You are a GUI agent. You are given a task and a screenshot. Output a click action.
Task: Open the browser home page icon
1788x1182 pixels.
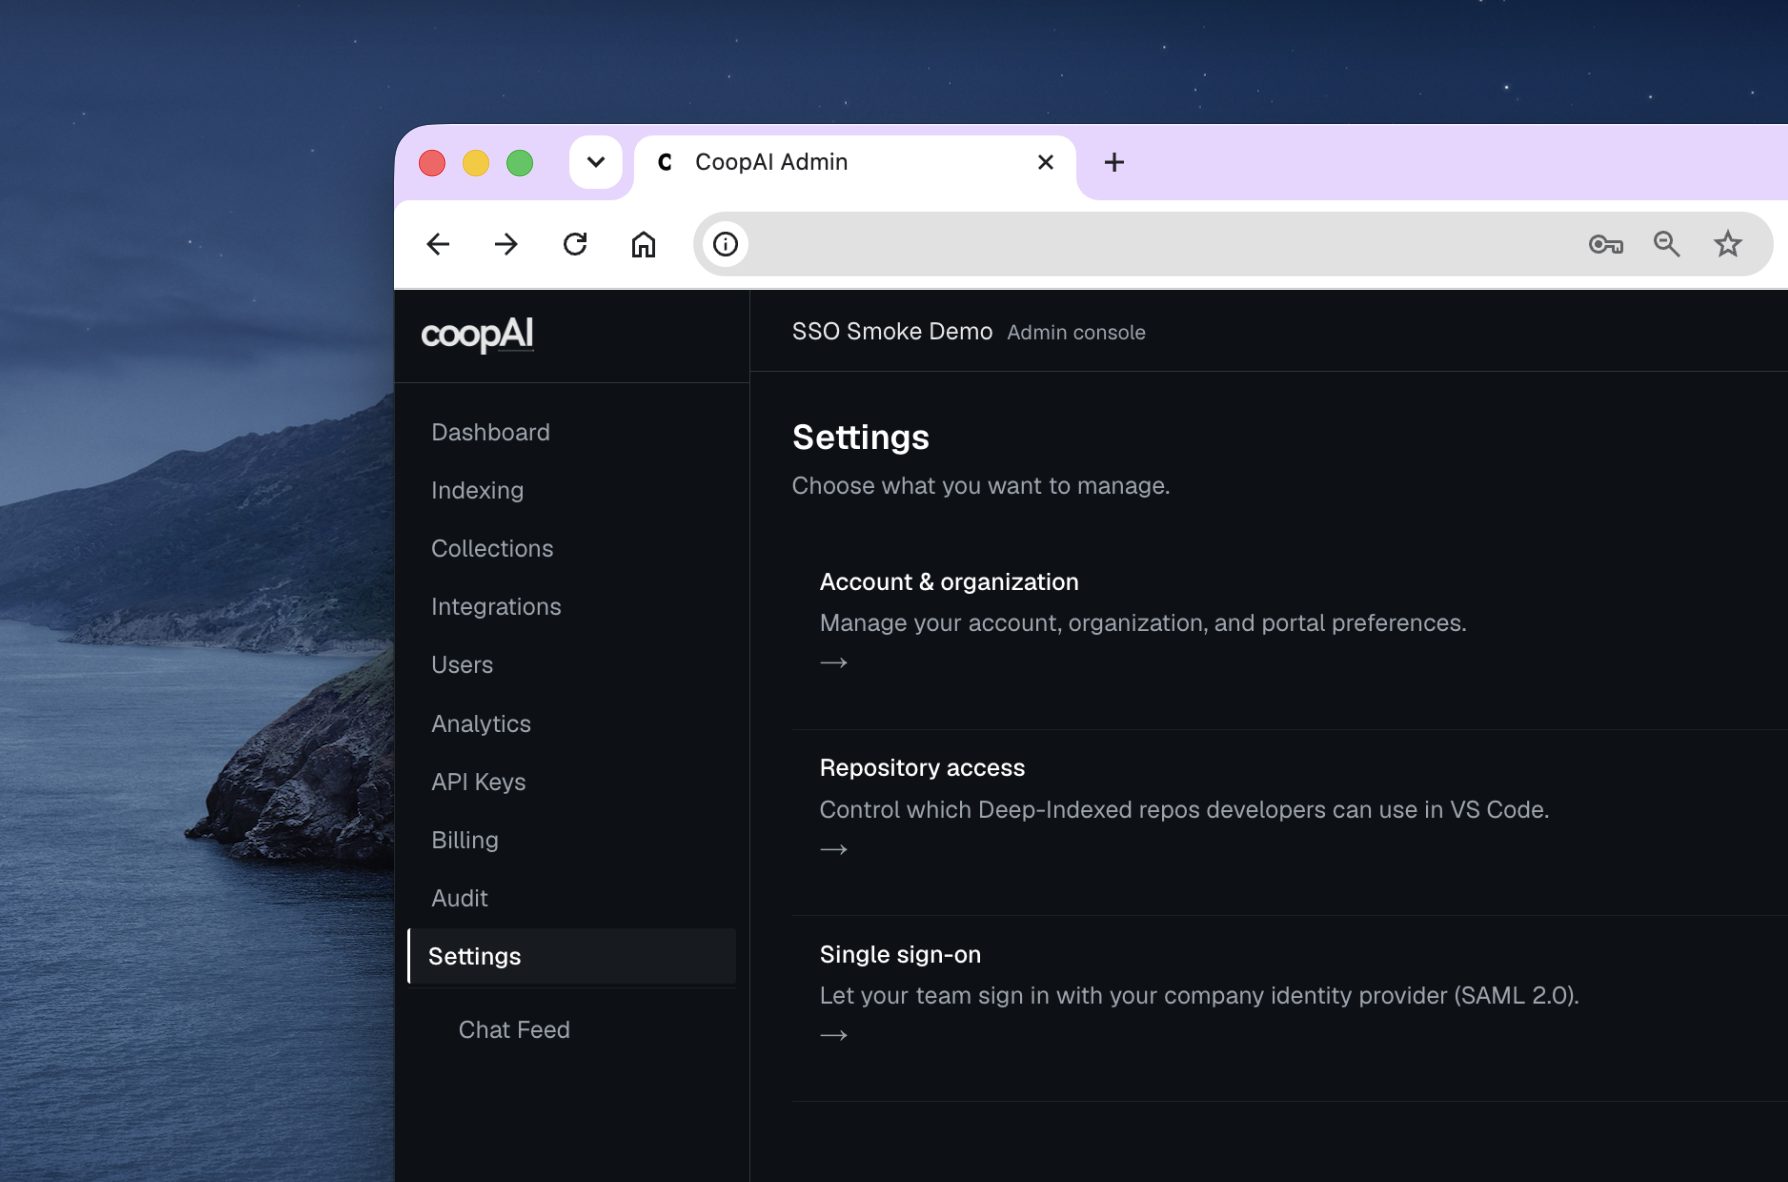click(x=643, y=244)
